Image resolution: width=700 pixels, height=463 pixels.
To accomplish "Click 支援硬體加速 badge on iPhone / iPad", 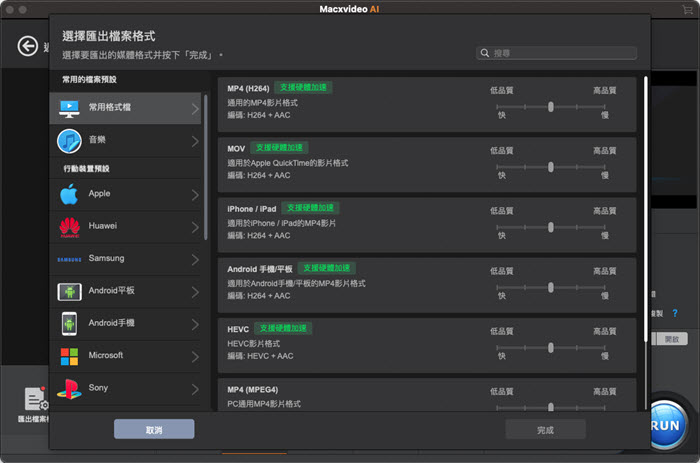I will 310,208.
